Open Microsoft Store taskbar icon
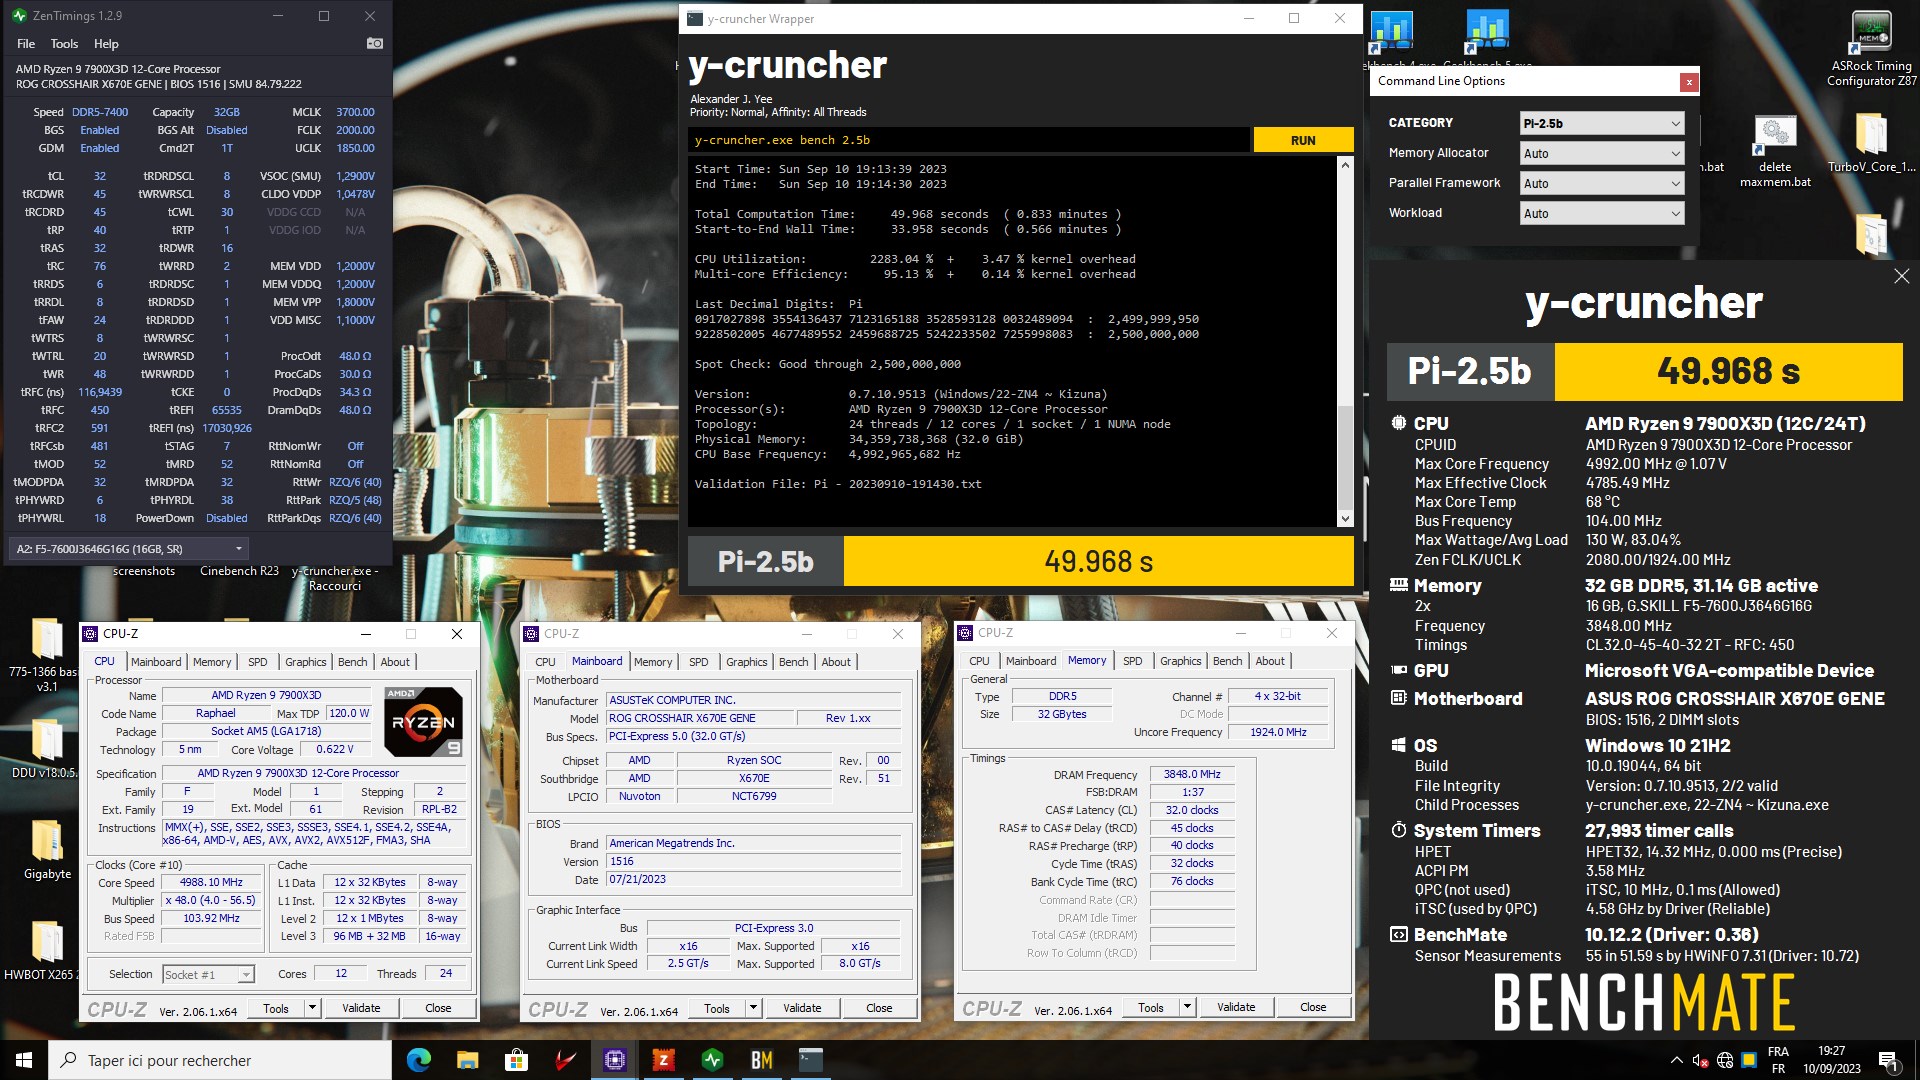Viewport: 1920px width, 1080px height. click(516, 1060)
